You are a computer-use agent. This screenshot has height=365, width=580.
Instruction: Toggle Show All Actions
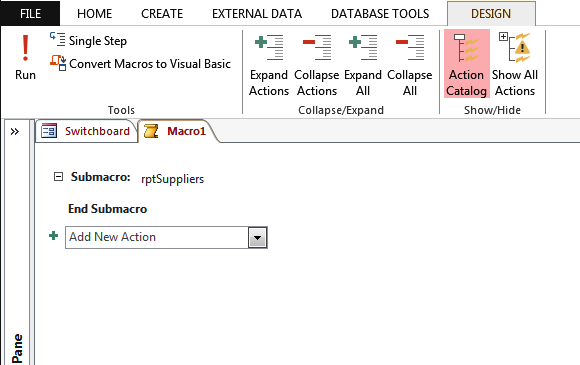point(515,64)
